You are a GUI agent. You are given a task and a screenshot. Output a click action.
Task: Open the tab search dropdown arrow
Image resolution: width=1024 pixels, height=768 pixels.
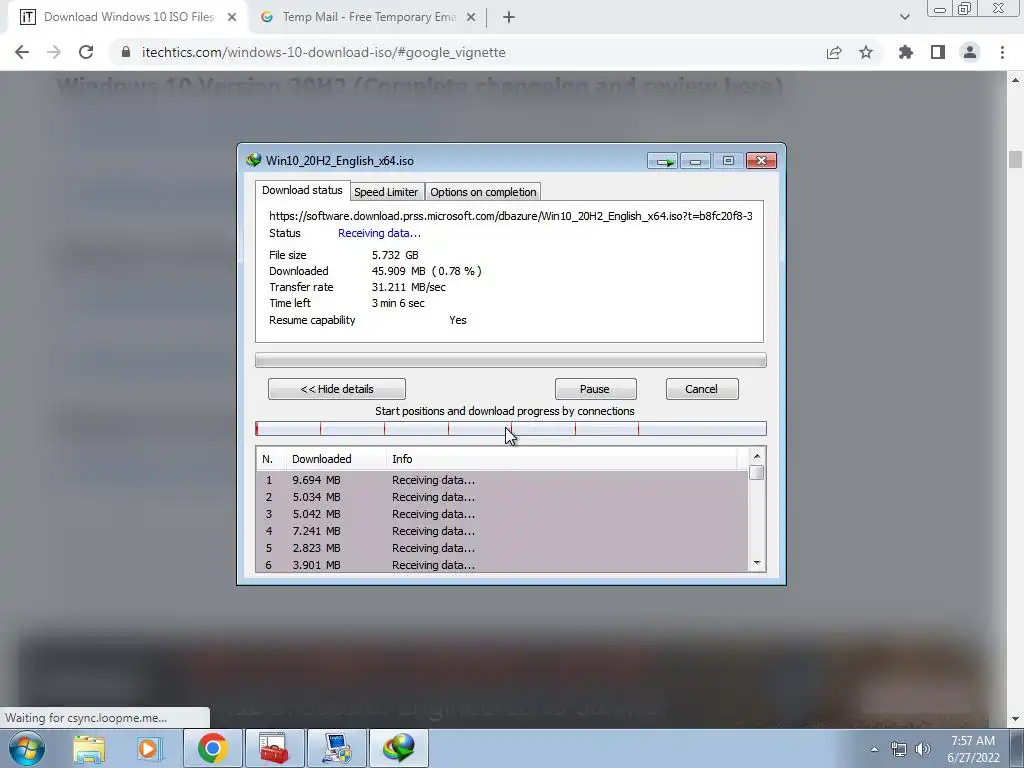904,17
